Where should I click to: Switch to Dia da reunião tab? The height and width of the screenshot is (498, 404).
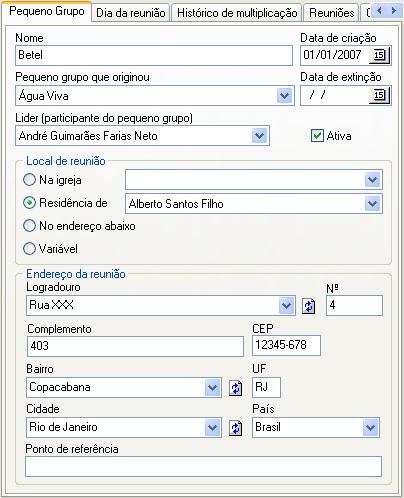(x=131, y=13)
